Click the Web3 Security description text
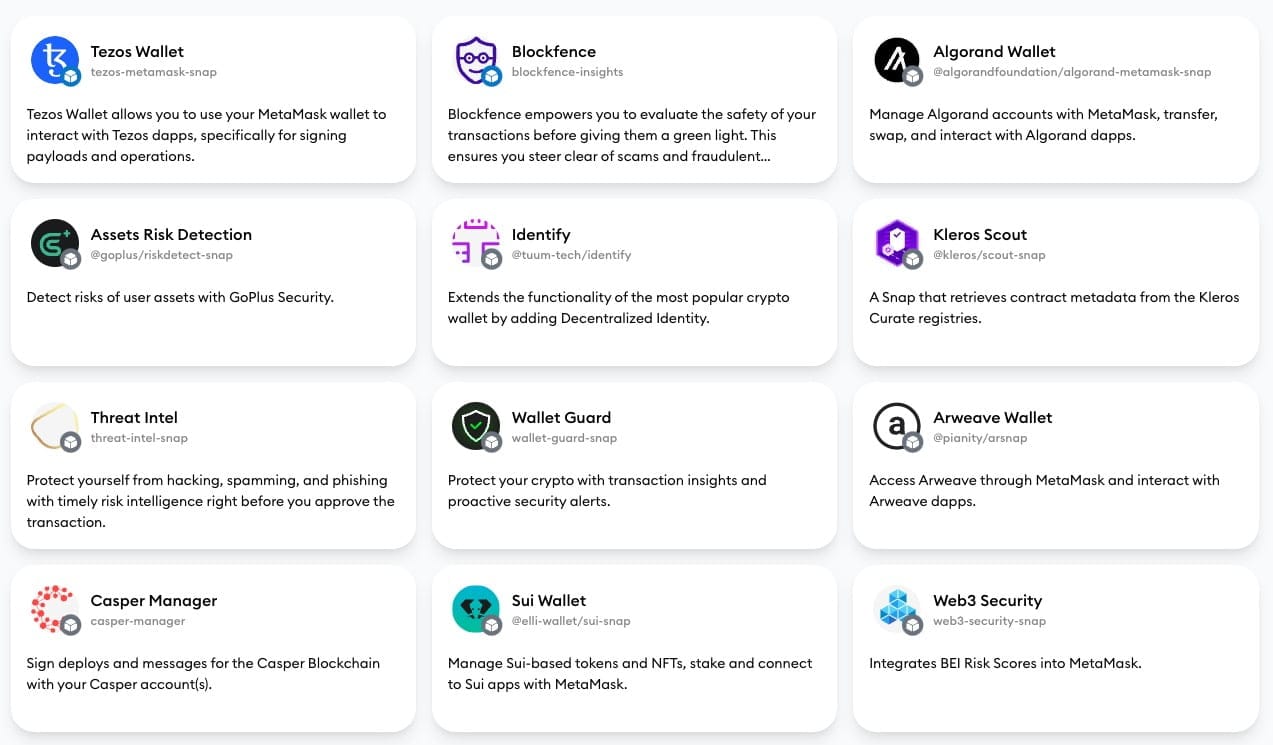The image size is (1273, 745). [1005, 663]
